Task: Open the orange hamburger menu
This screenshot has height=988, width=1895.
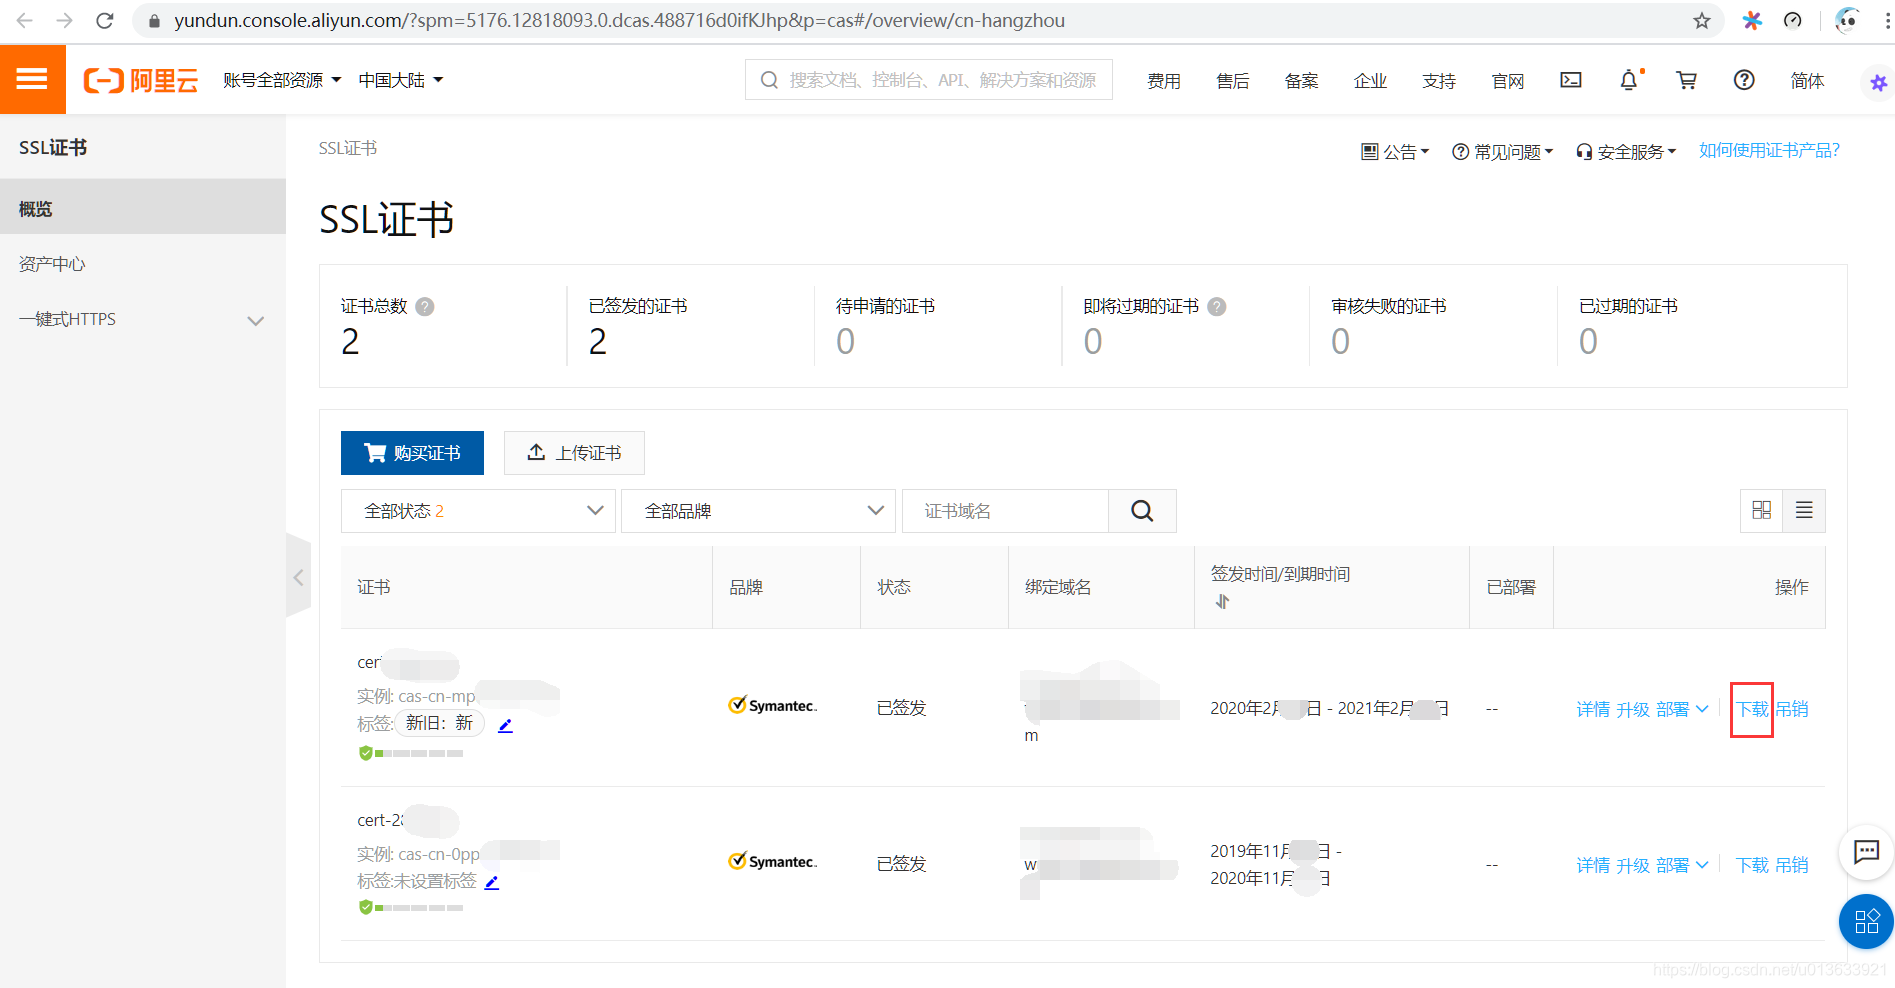Action: tap(32, 79)
